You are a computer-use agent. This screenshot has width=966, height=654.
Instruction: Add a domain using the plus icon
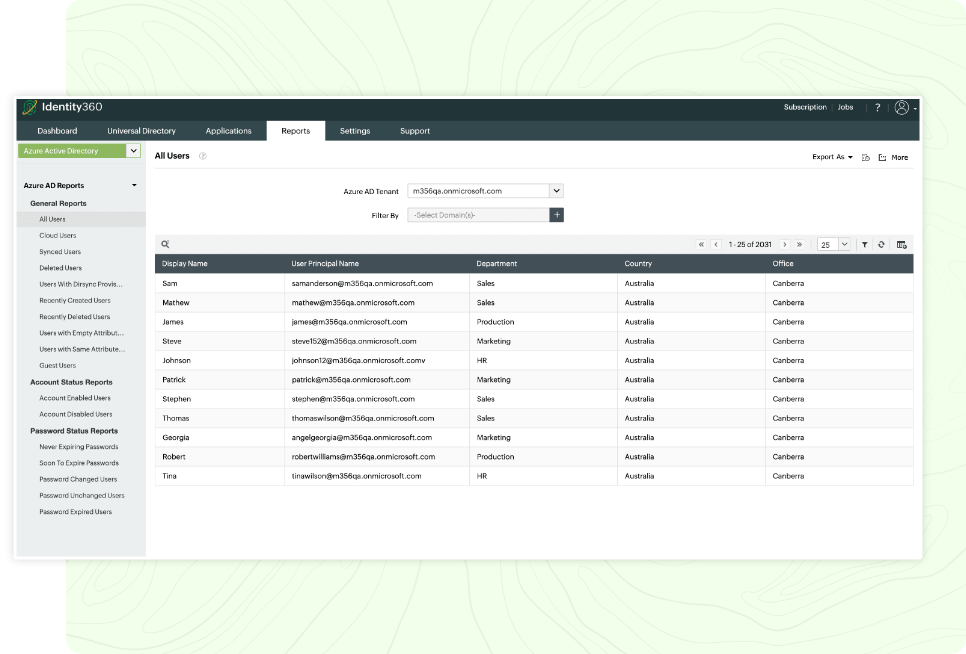[557, 214]
